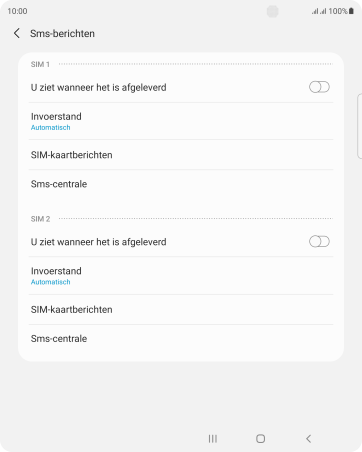Tap the battery icon in status bar
The width and height of the screenshot is (362, 452).
point(351,11)
